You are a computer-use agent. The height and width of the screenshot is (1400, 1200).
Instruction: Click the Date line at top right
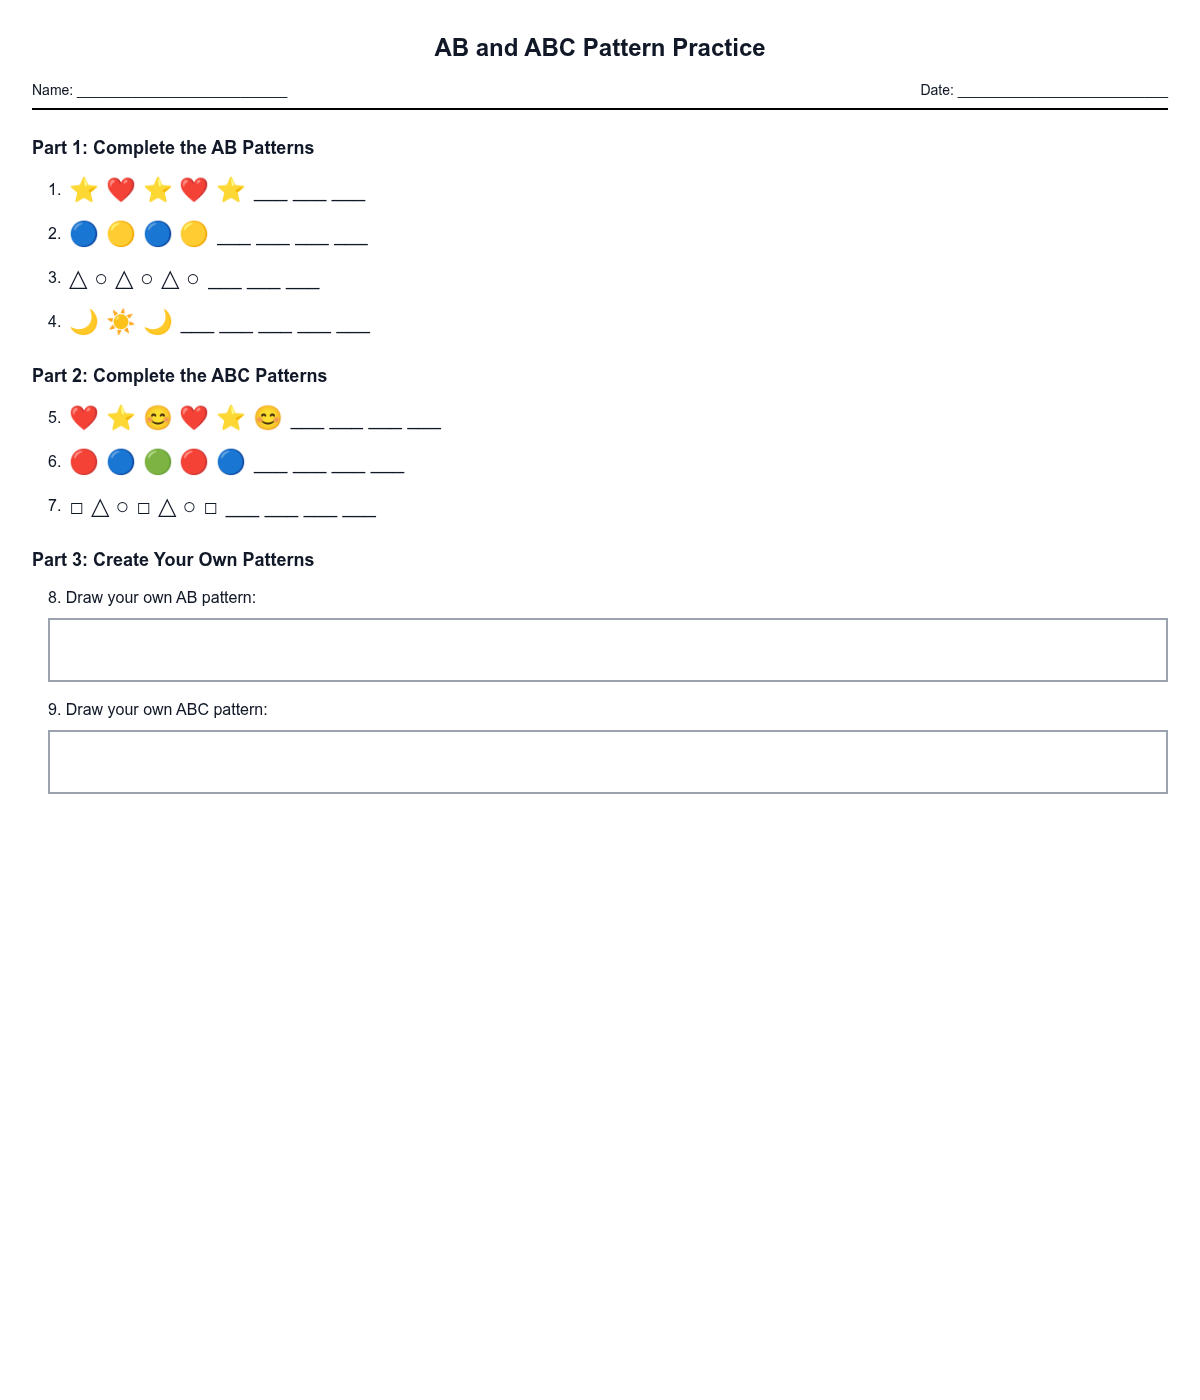(1062, 91)
